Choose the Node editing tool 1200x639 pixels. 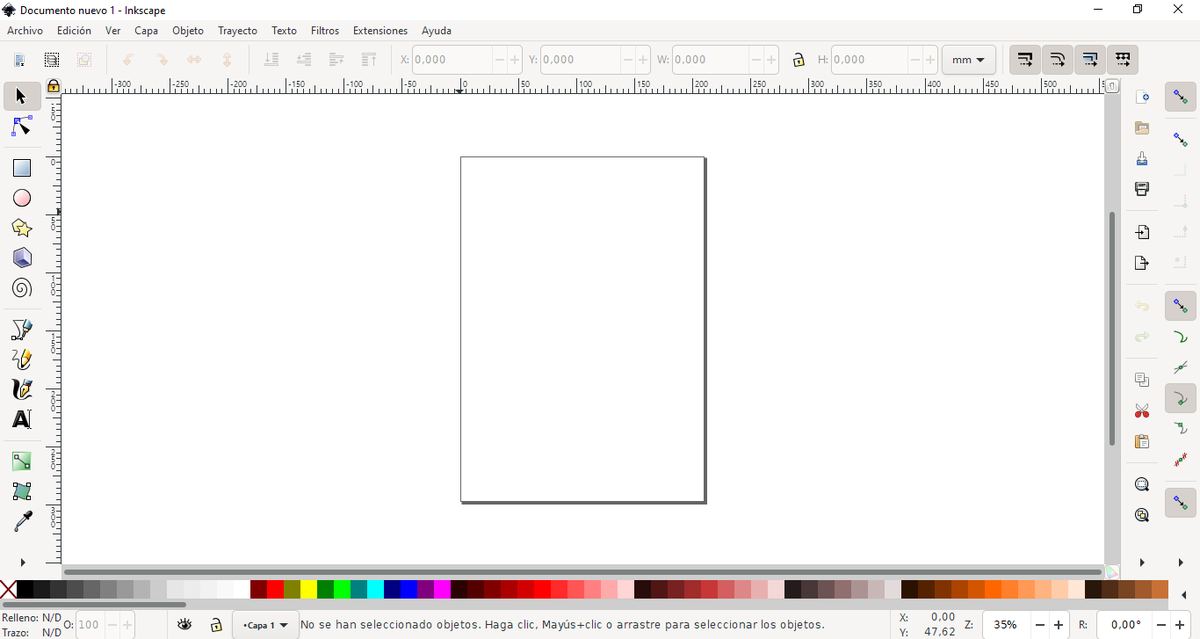click(x=21, y=127)
